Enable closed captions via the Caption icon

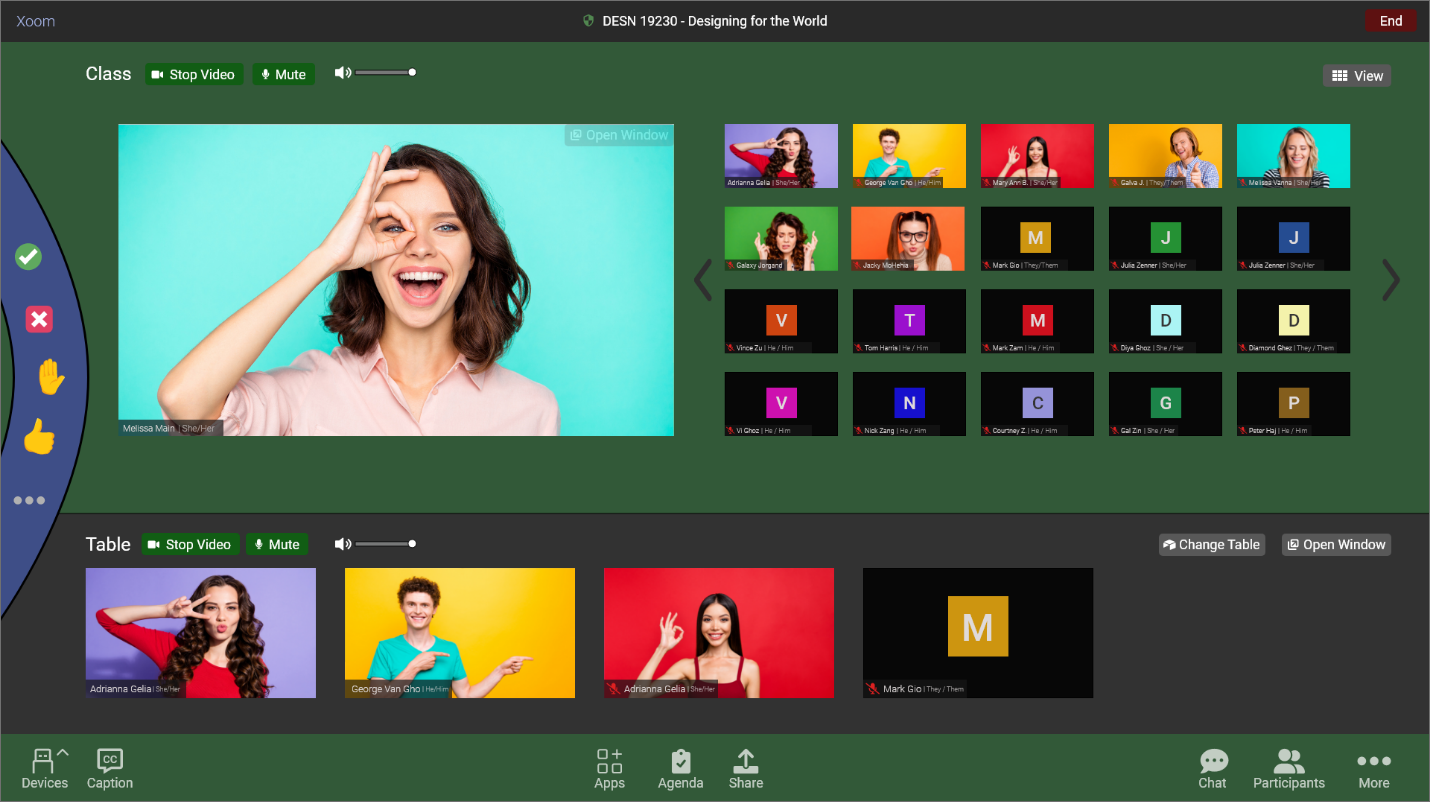click(109, 767)
